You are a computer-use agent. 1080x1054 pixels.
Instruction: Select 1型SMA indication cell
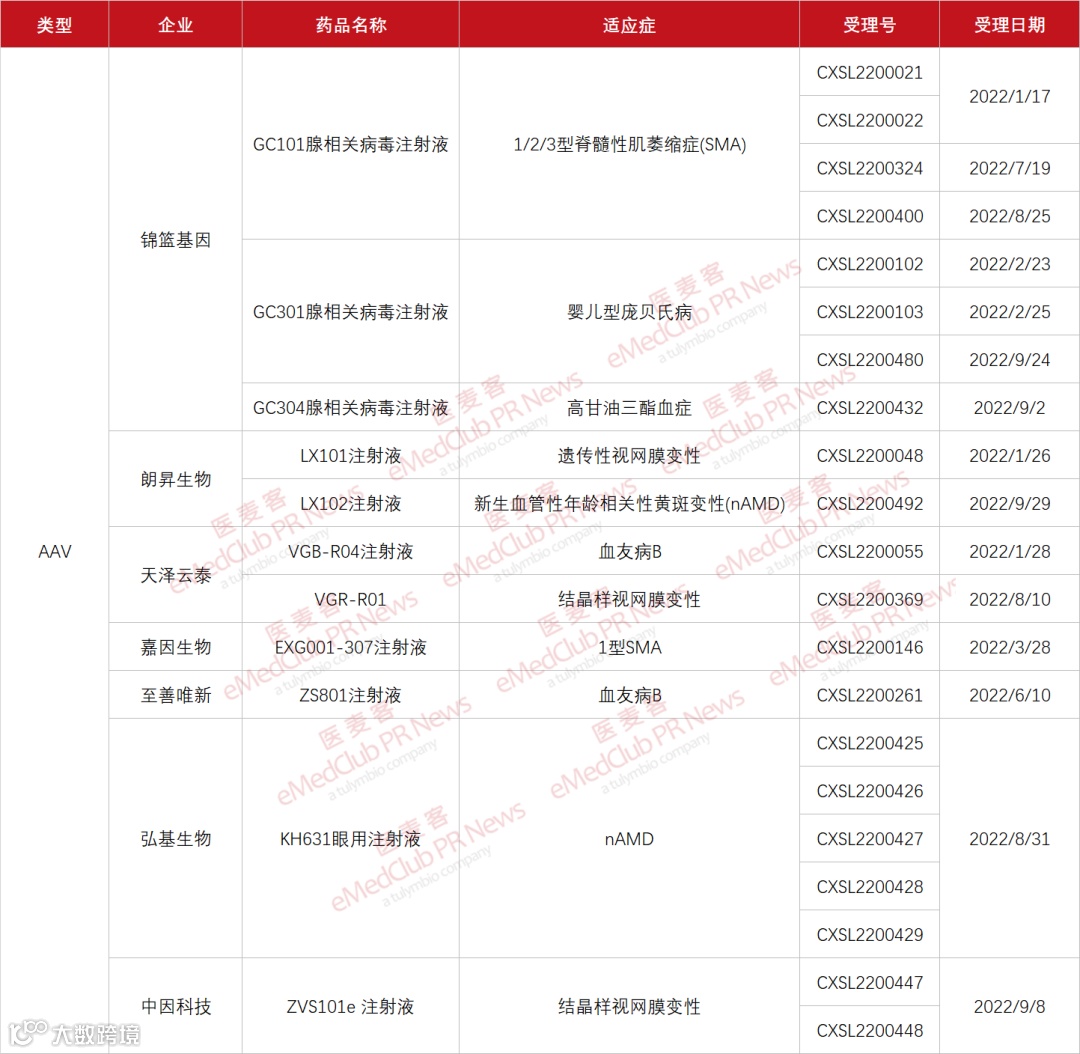(629, 647)
